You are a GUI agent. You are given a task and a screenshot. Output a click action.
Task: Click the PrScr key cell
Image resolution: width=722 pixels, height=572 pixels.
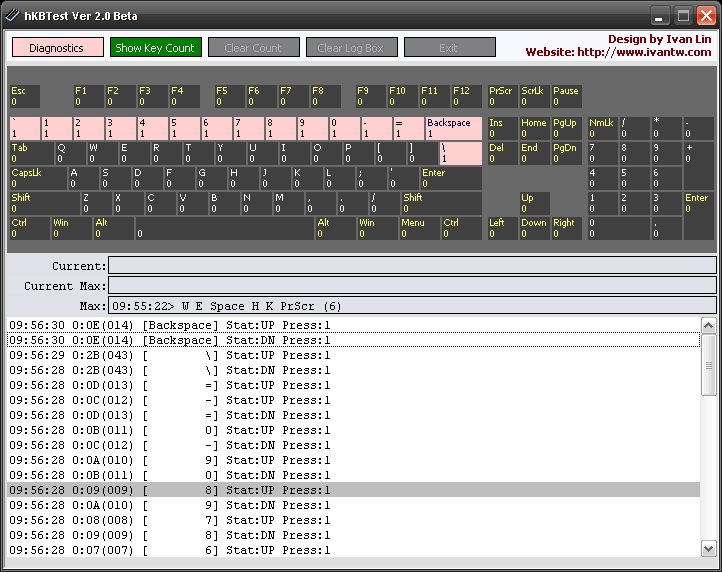click(501, 97)
